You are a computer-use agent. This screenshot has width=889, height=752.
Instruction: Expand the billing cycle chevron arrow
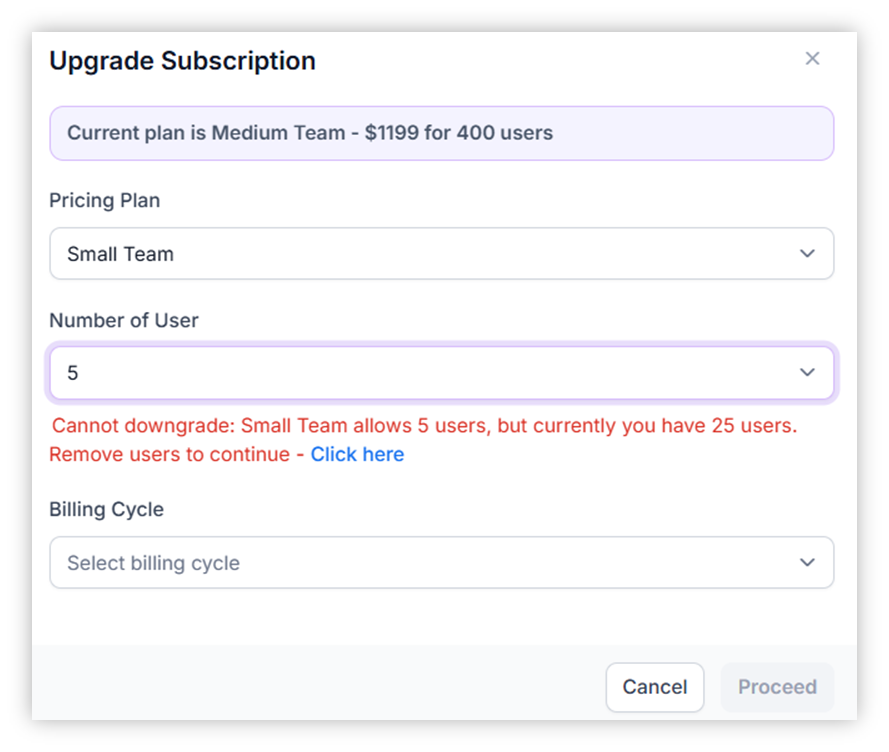807,563
